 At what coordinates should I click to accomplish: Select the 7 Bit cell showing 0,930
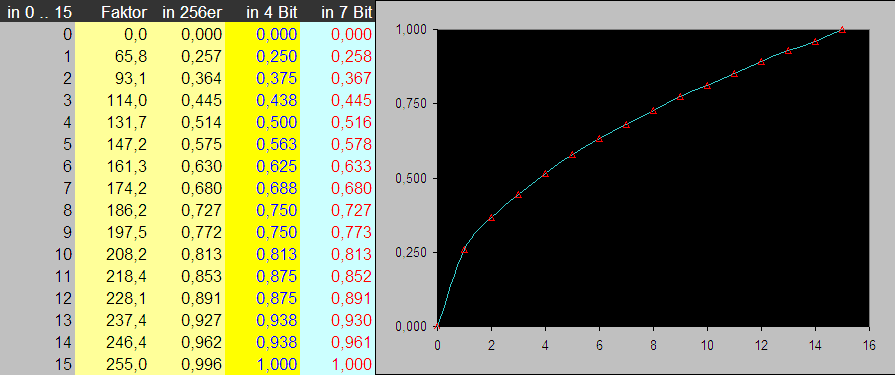pyautogui.click(x=337, y=320)
